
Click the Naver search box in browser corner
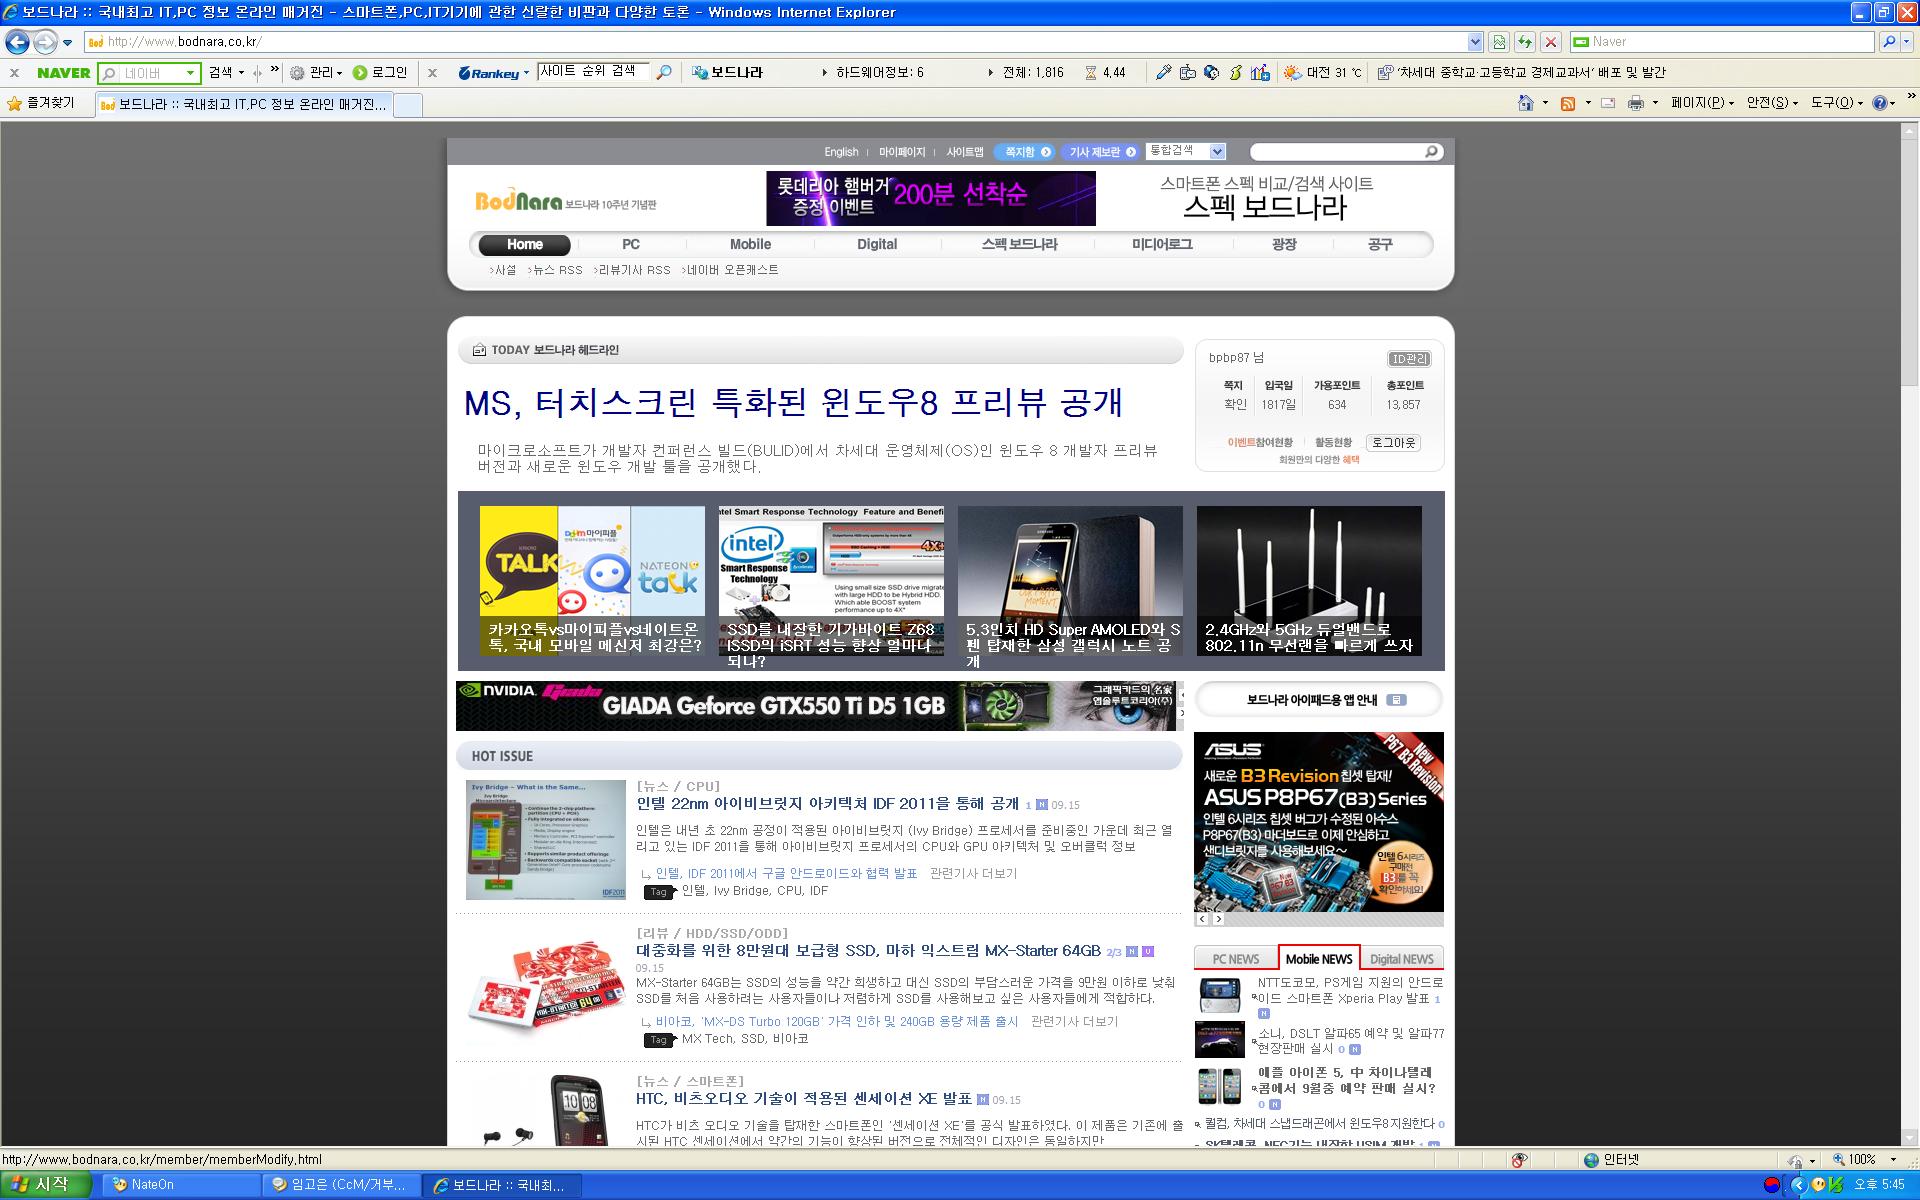pyautogui.click(x=1720, y=41)
